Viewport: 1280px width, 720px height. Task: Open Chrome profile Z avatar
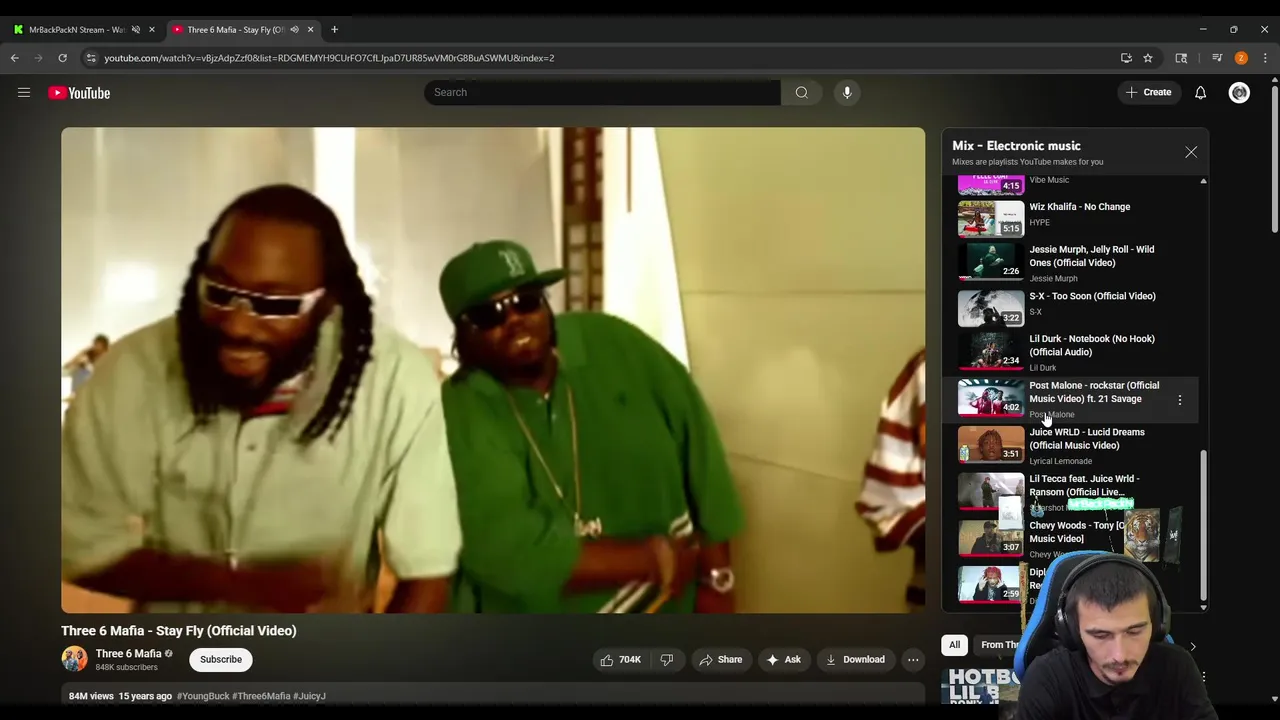[x=1241, y=58]
